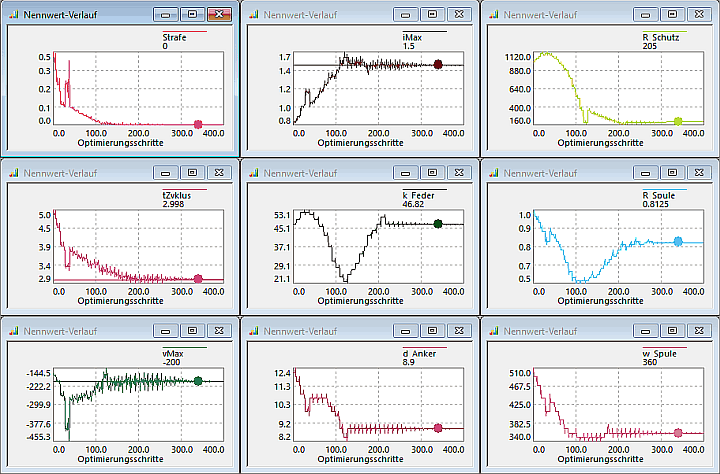Click the title bar icon of the d_Anker window
Viewport: 720px width, 474px height.
pos(253,329)
